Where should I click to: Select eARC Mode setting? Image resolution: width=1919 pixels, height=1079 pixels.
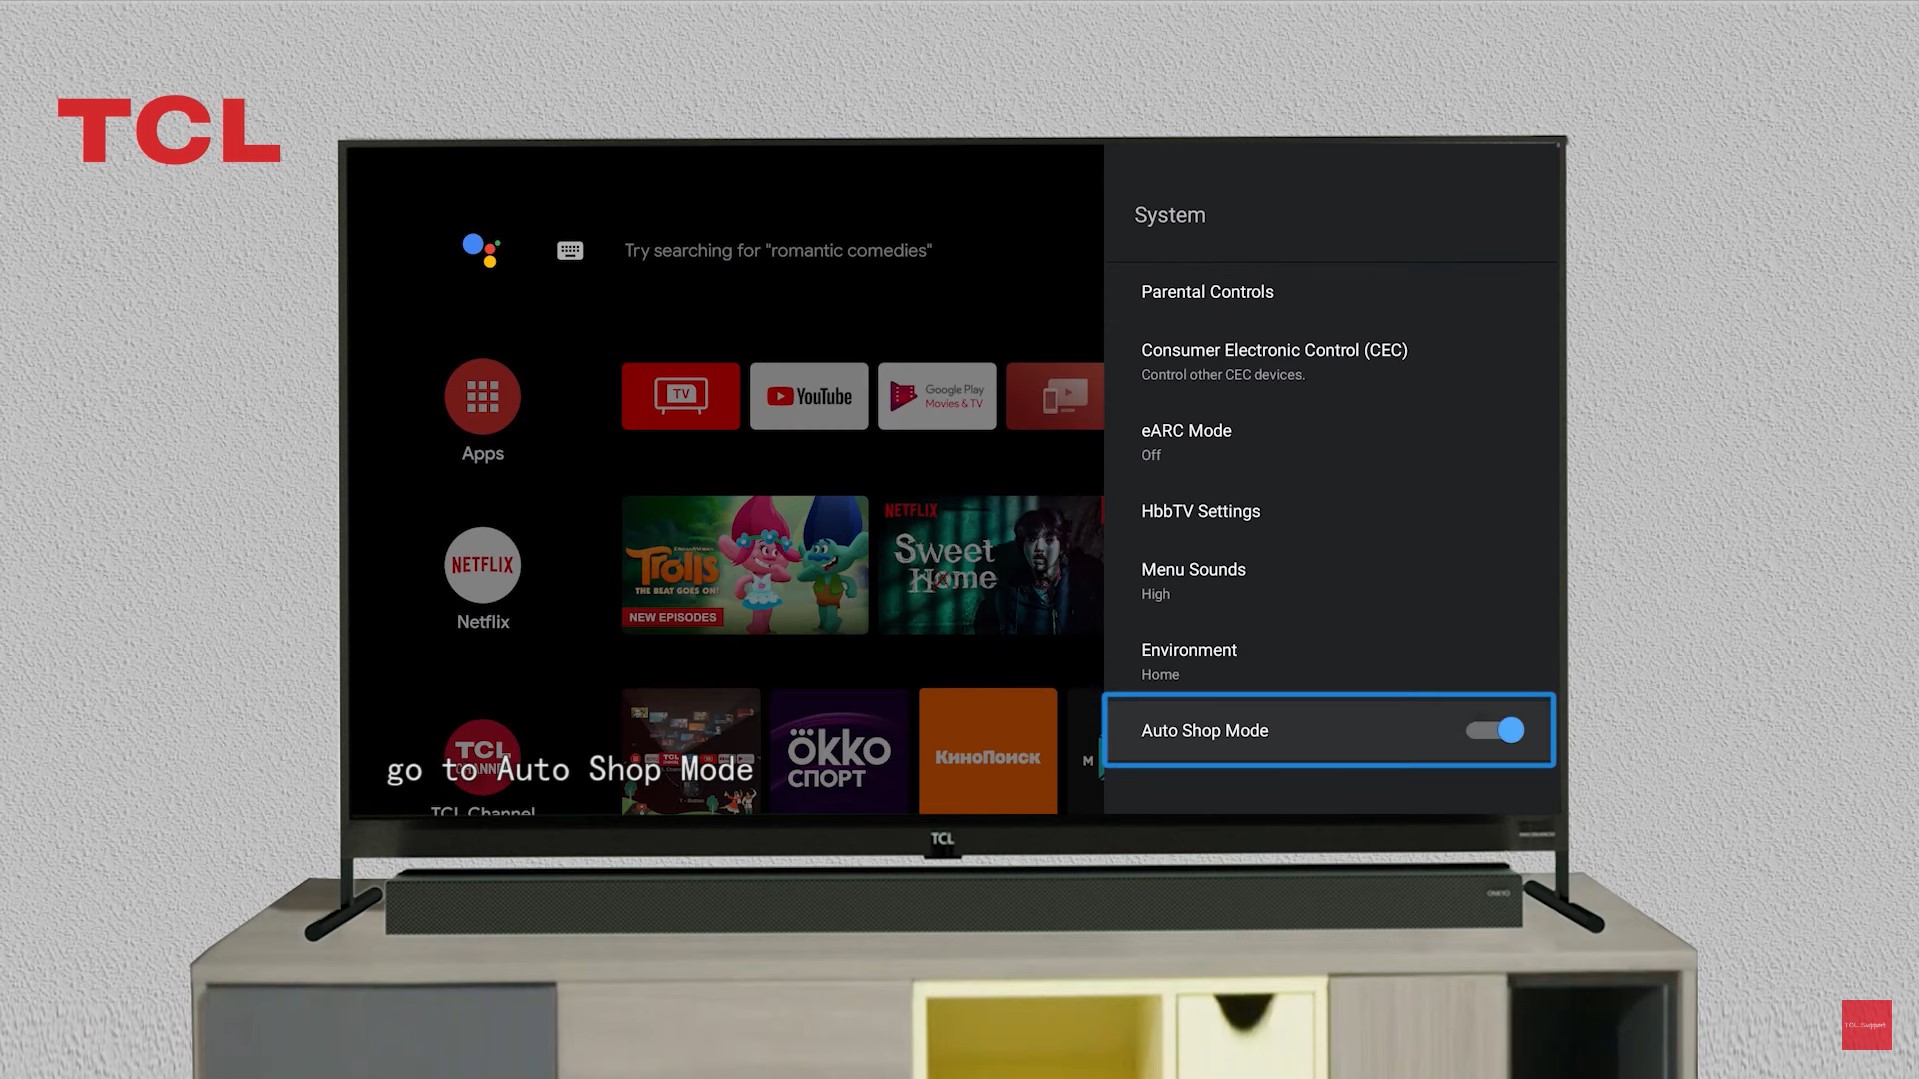pos(1329,441)
